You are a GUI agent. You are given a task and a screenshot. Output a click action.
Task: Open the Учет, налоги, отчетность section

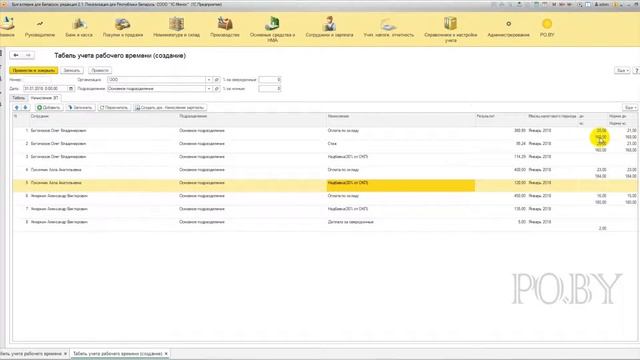tap(389, 28)
